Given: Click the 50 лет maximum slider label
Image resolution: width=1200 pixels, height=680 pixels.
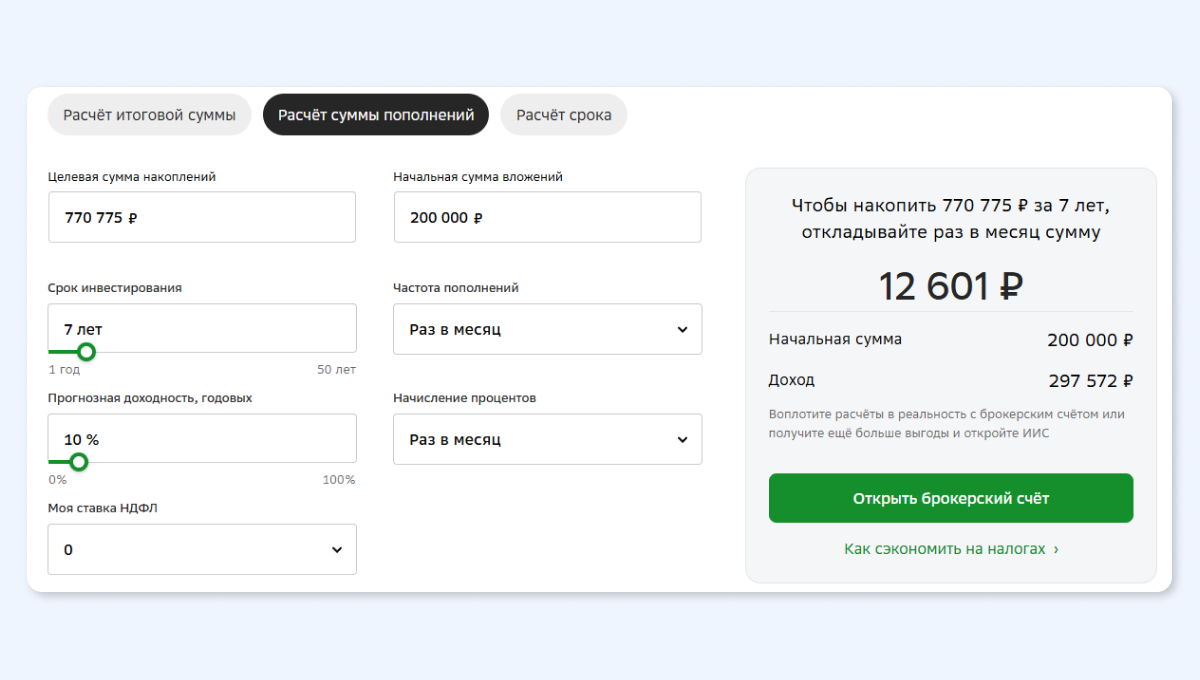Looking at the screenshot, I should pos(336,370).
